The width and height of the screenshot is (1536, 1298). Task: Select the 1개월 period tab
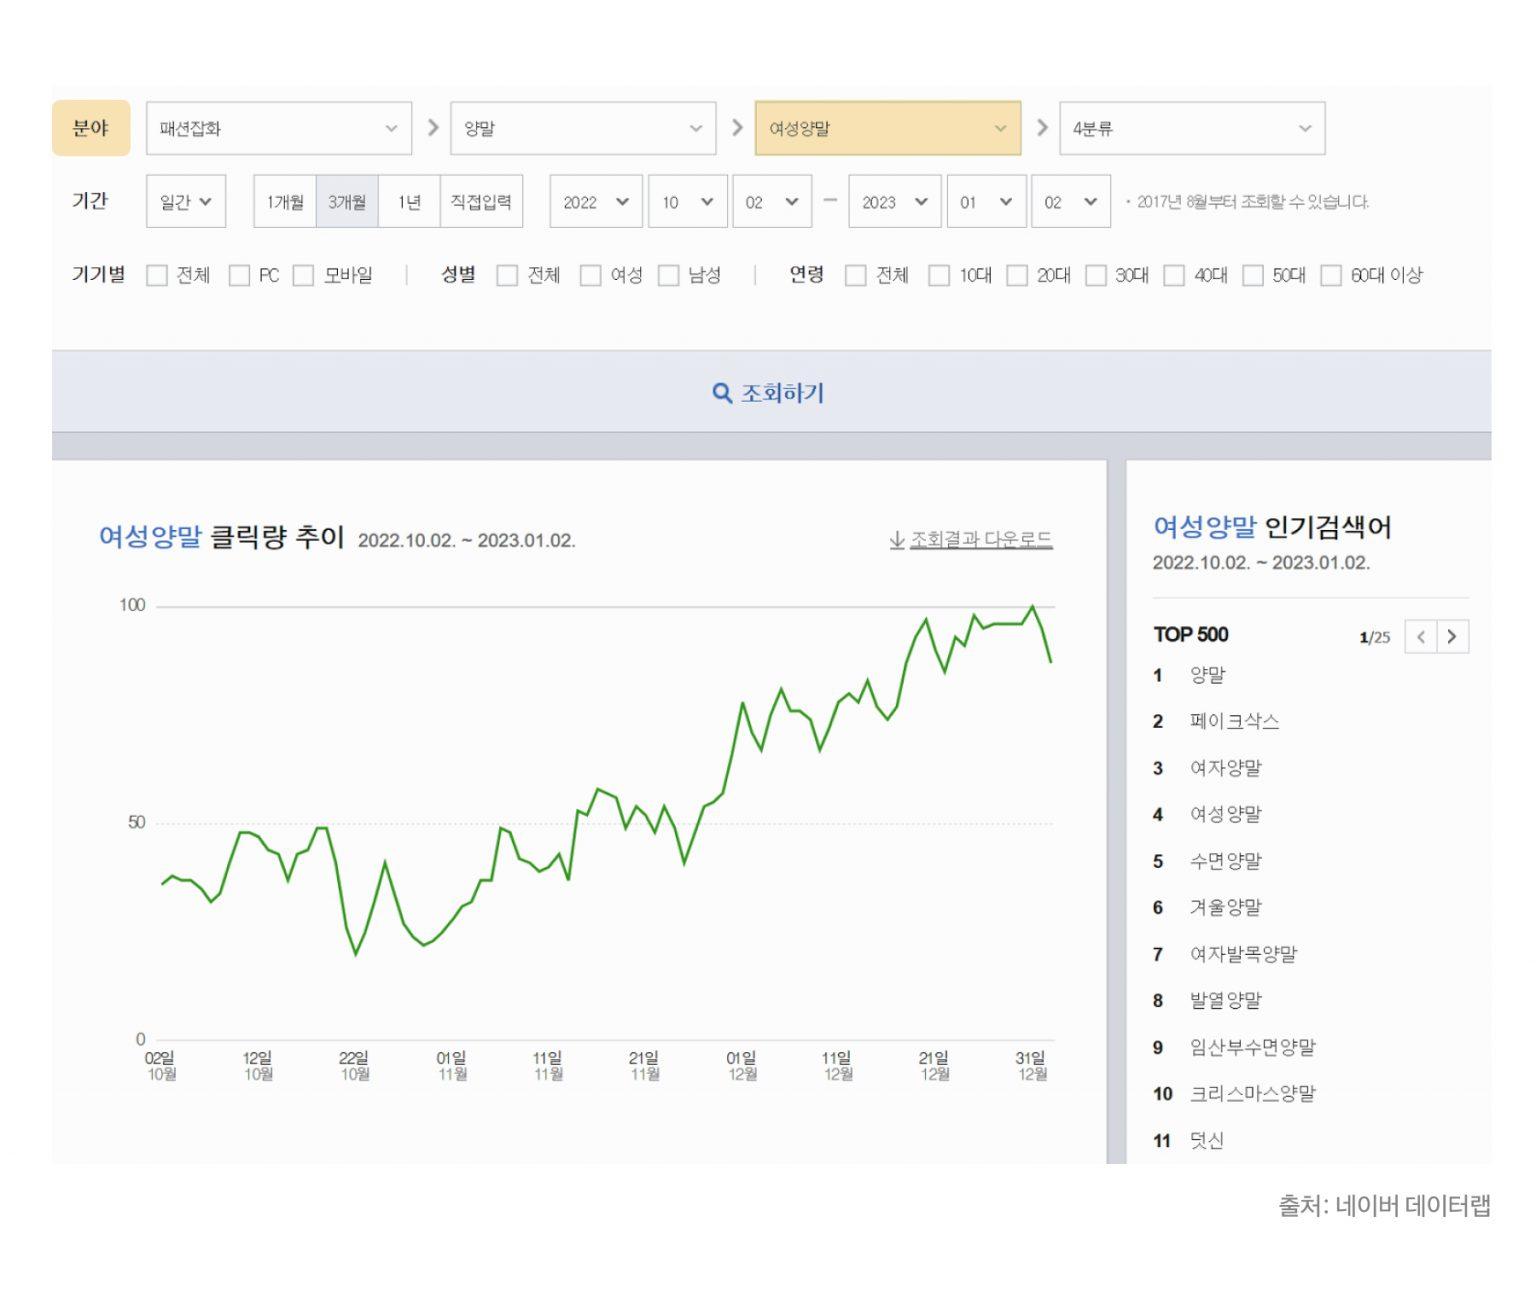click(x=285, y=202)
